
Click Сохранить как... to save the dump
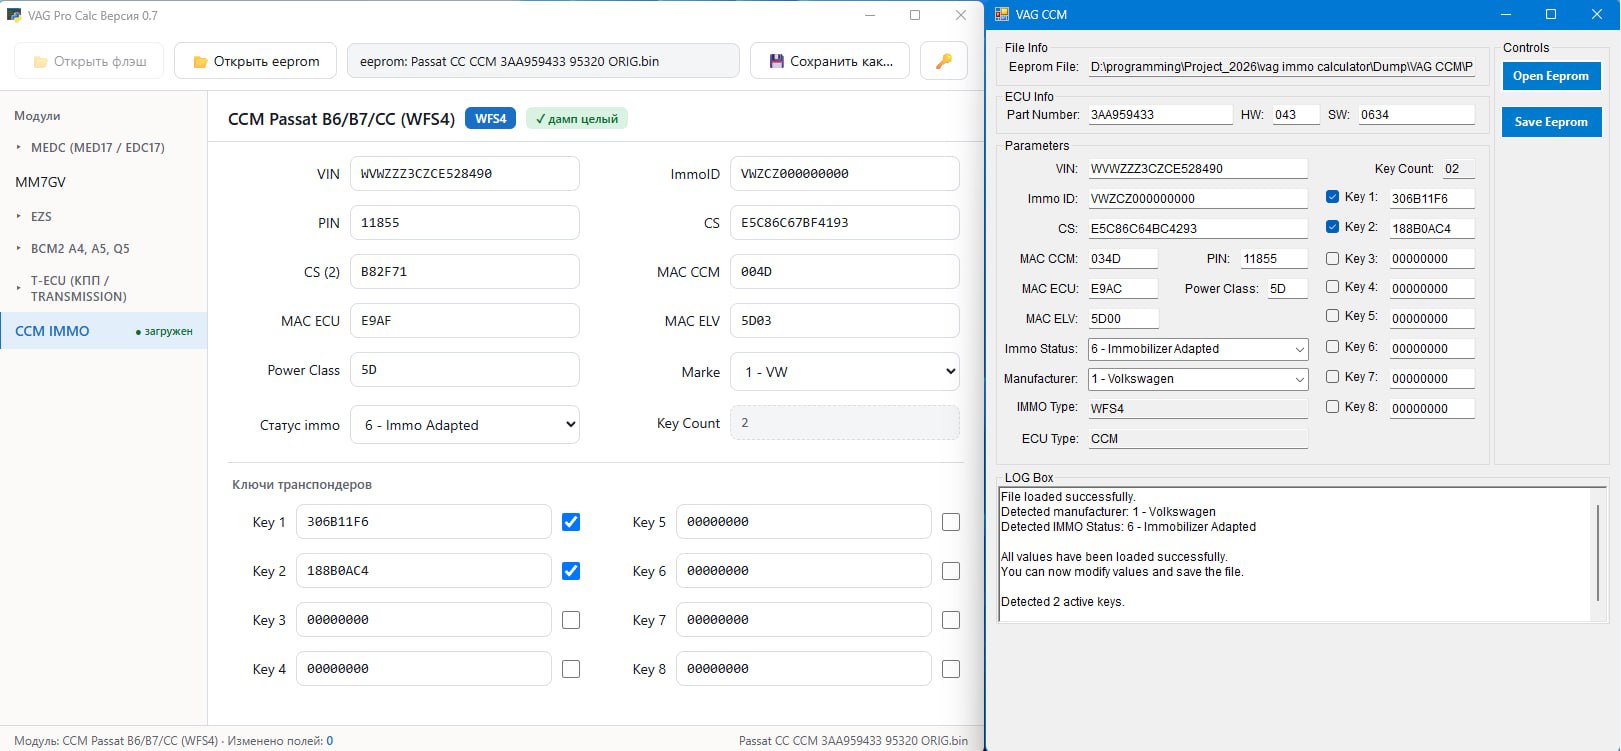[x=830, y=61]
